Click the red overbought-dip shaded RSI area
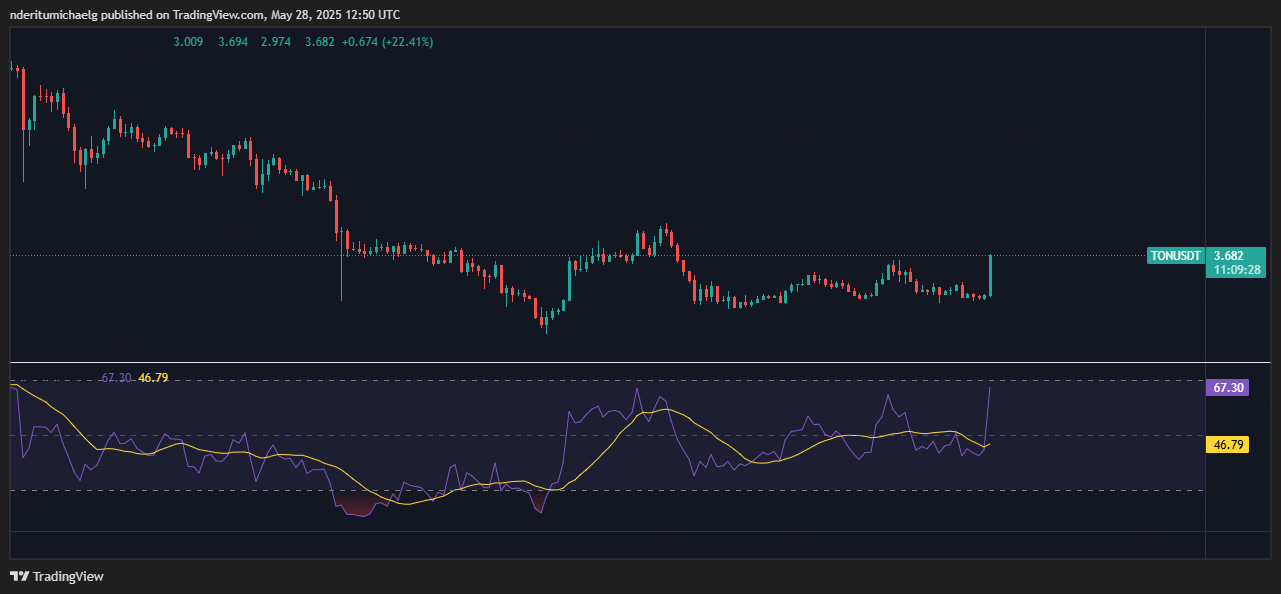1281x594 pixels. [x=356, y=505]
